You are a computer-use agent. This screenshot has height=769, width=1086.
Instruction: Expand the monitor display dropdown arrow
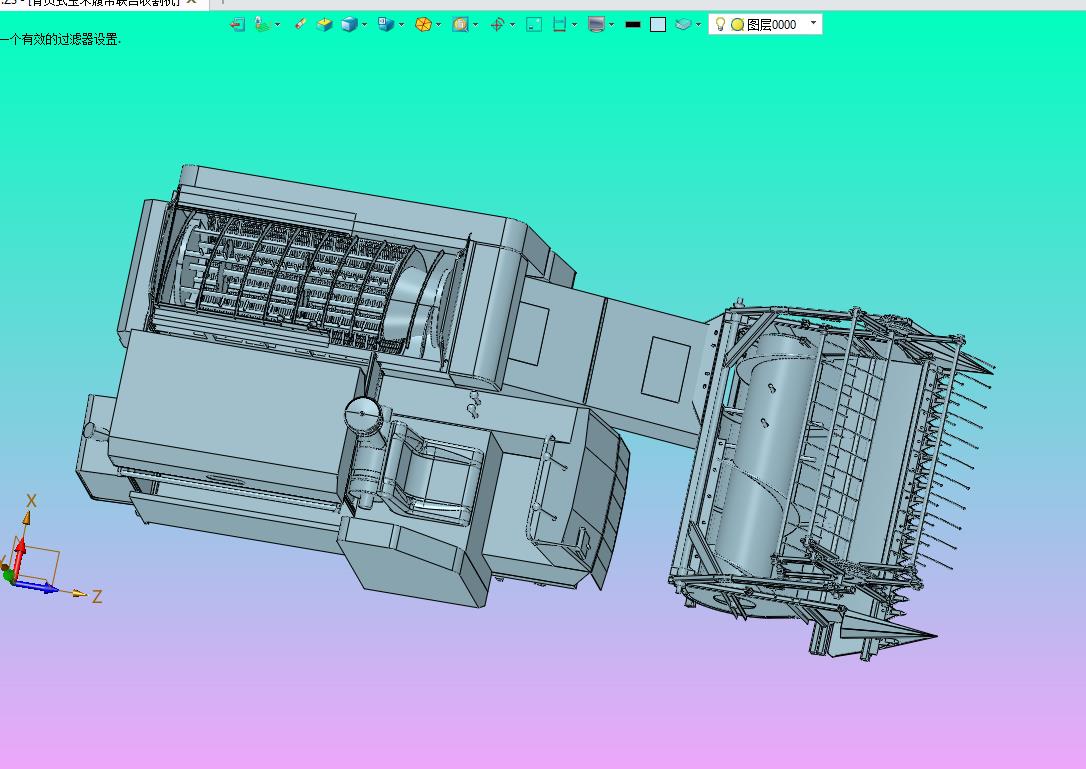click(x=612, y=25)
